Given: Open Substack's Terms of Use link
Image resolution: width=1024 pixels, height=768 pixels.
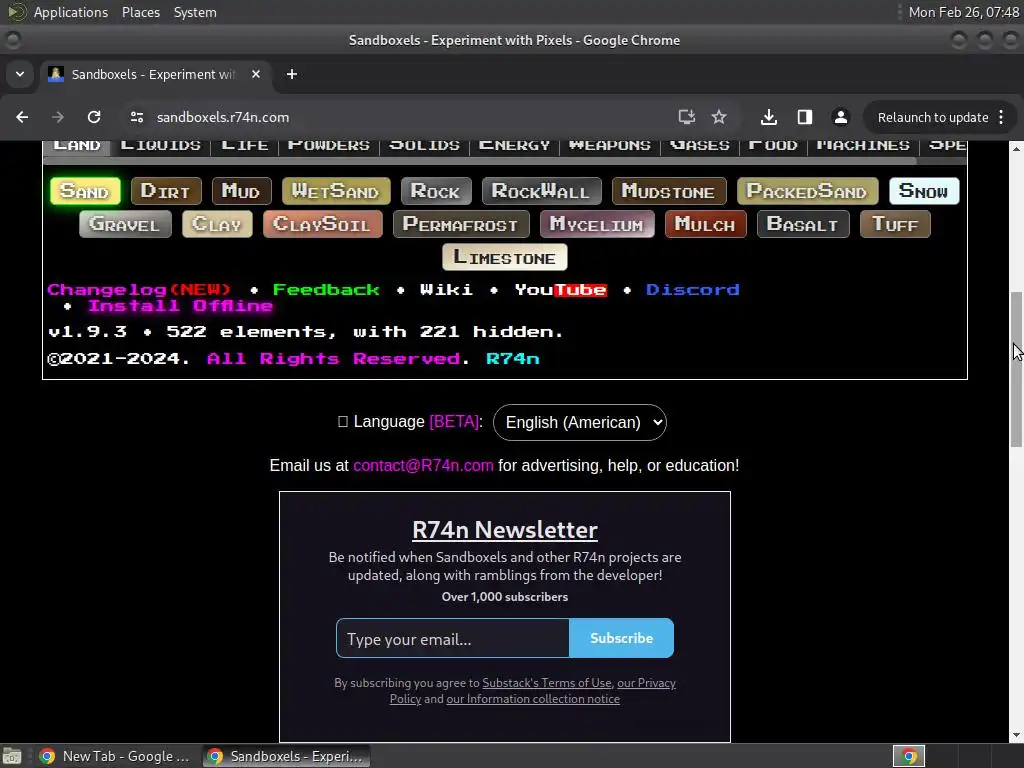Looking at the screenshot, I should coord(547,682).
